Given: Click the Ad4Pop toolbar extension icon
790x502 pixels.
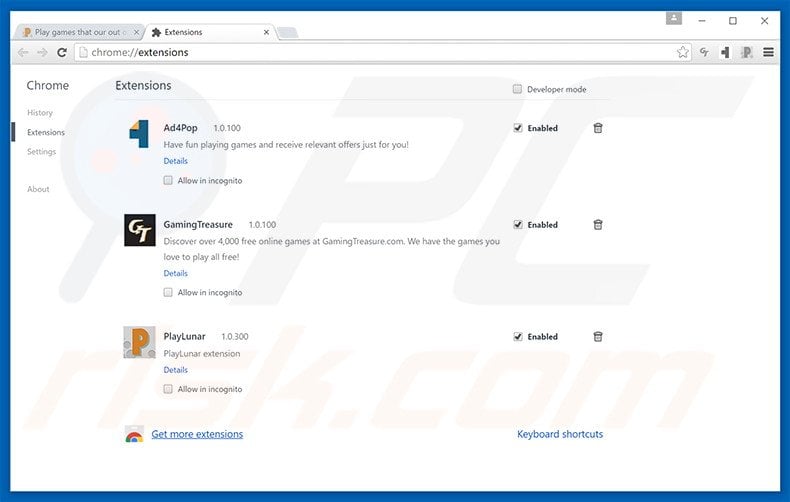Looking at the screenshot, I should [x=726, y=52].
